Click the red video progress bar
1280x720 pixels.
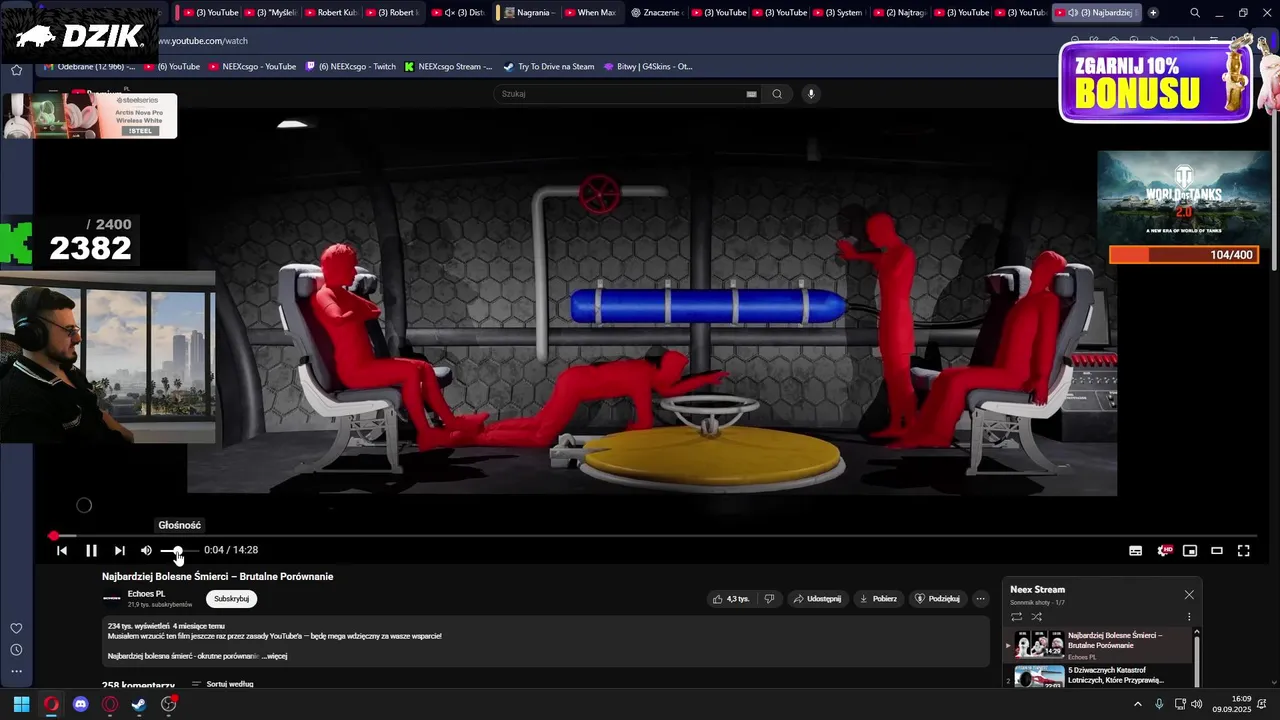pyautogui.click(x=655, y=536)
